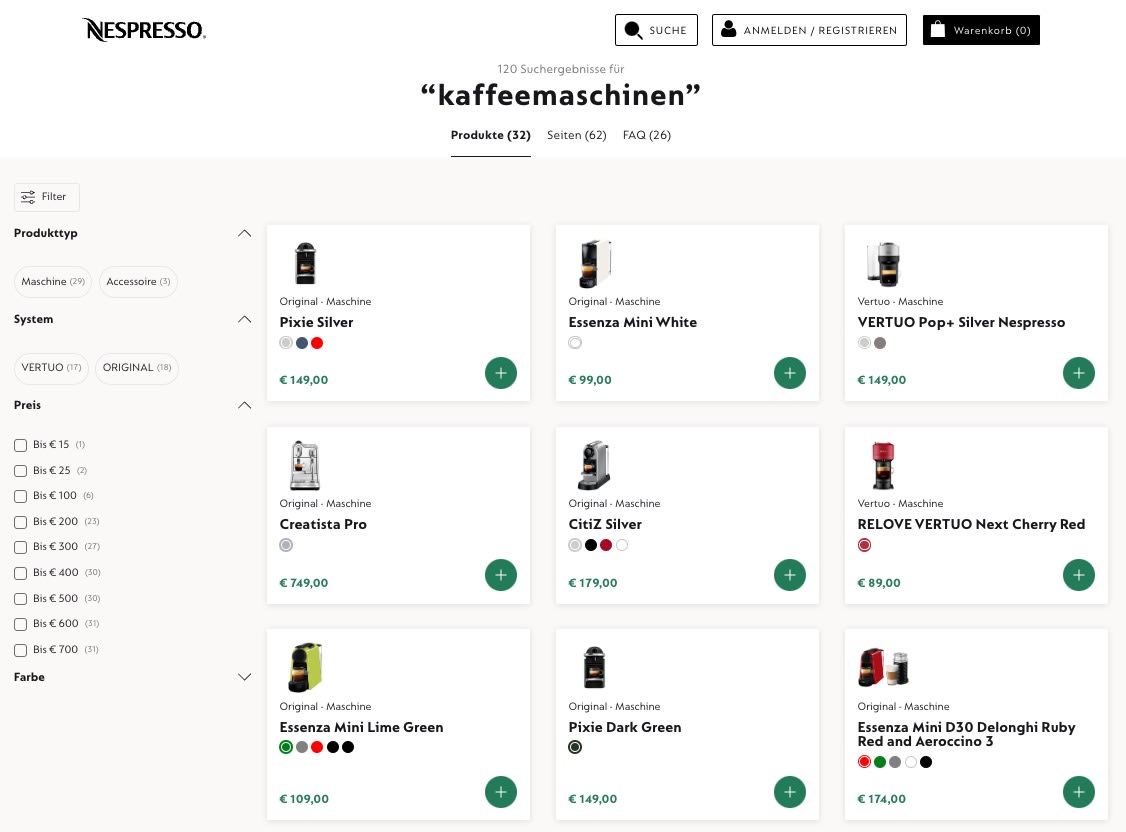Add RELOVE VERTUO Next Cherry Red to cart
The width and height of the screenshot is (1126, 832).
1079,575
